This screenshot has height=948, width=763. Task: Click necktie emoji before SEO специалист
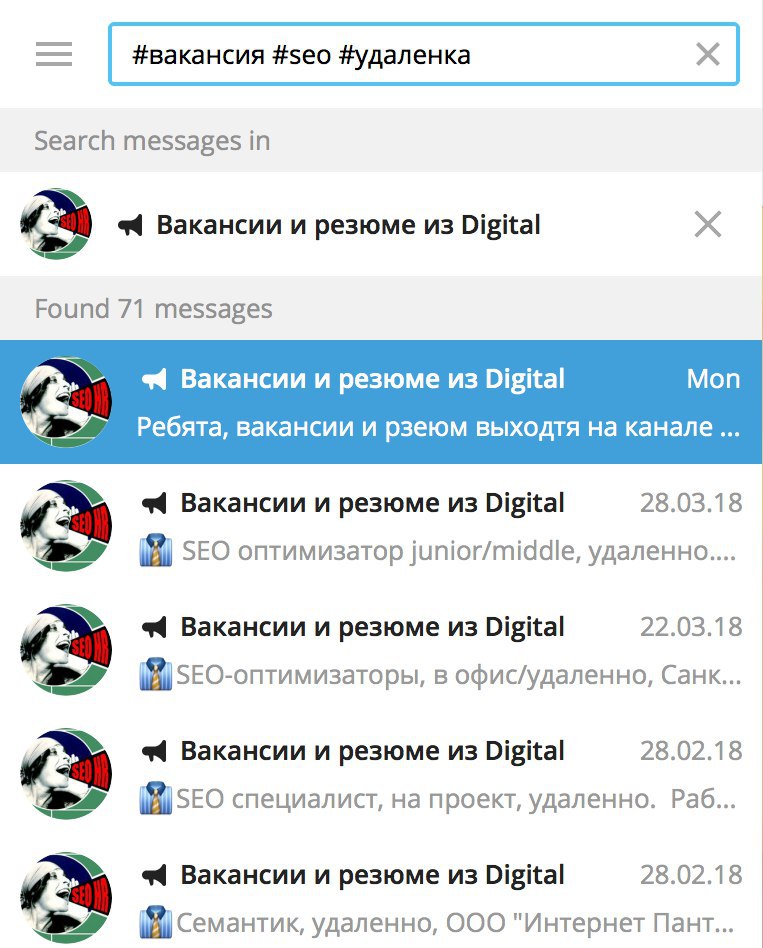[x=156, y=799]
